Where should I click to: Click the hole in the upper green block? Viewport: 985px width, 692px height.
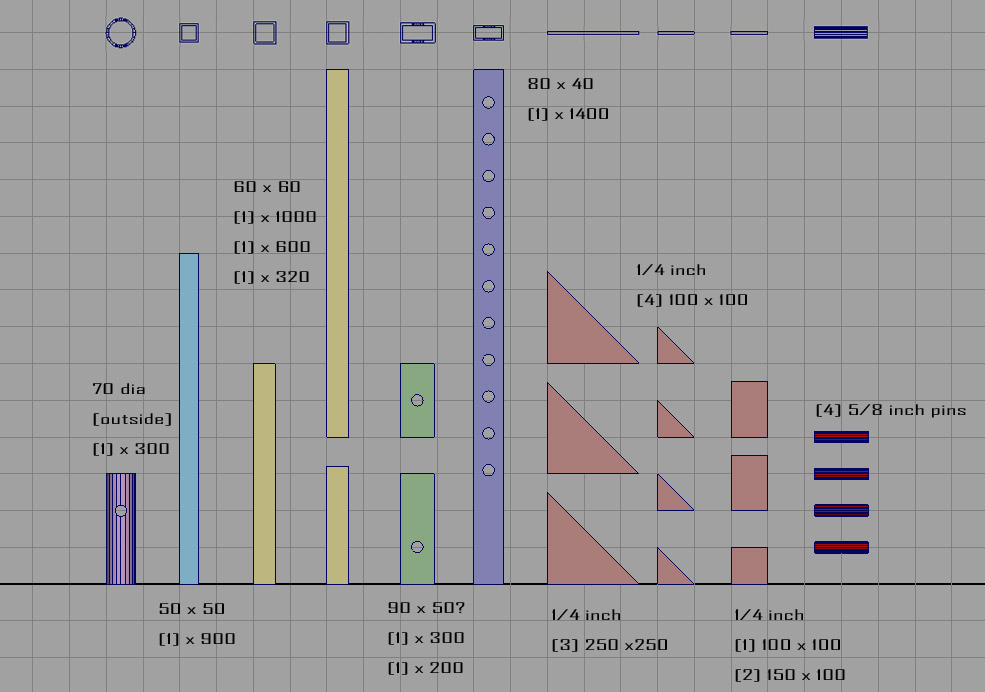(x=417, y=400)
